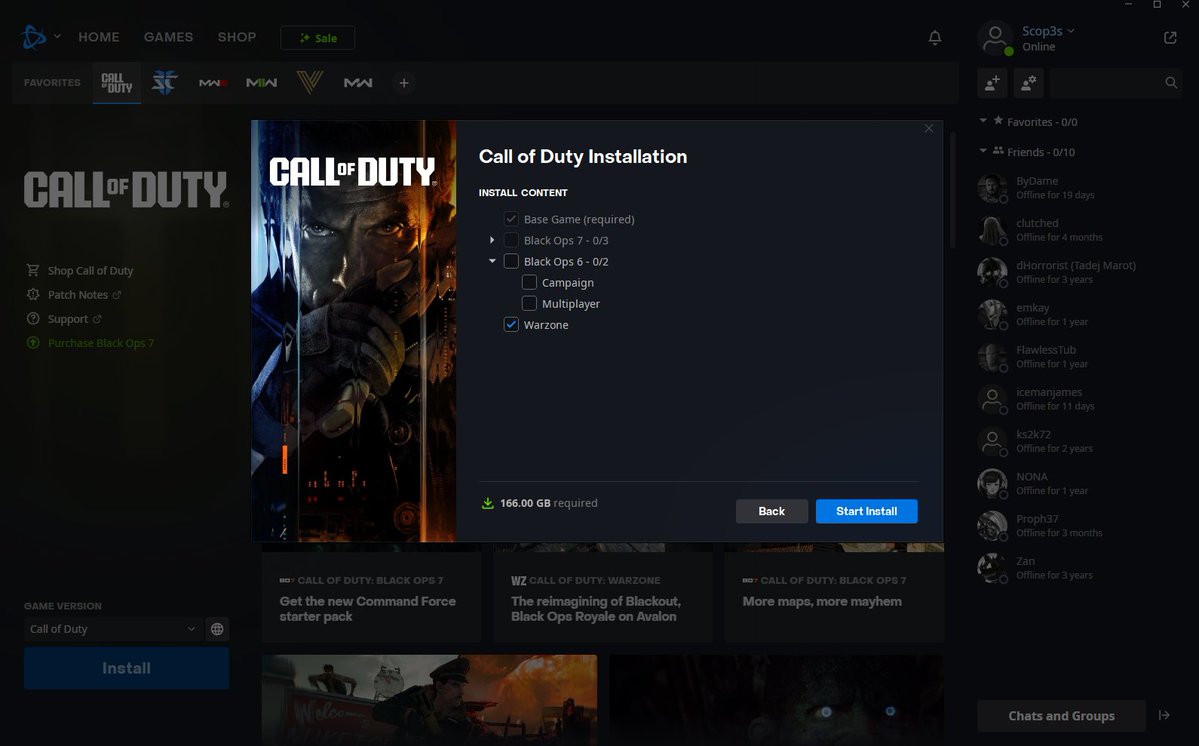Click Zan's avatar
The height and width of the screenshot is (746, 1199).
993,568
